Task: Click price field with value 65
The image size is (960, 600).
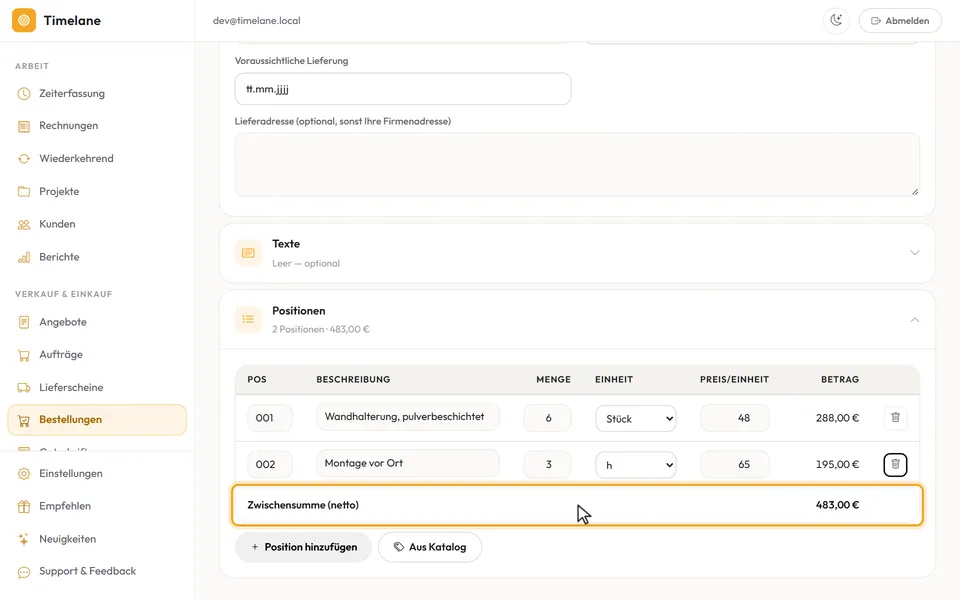Action: [x=735, y=465]
